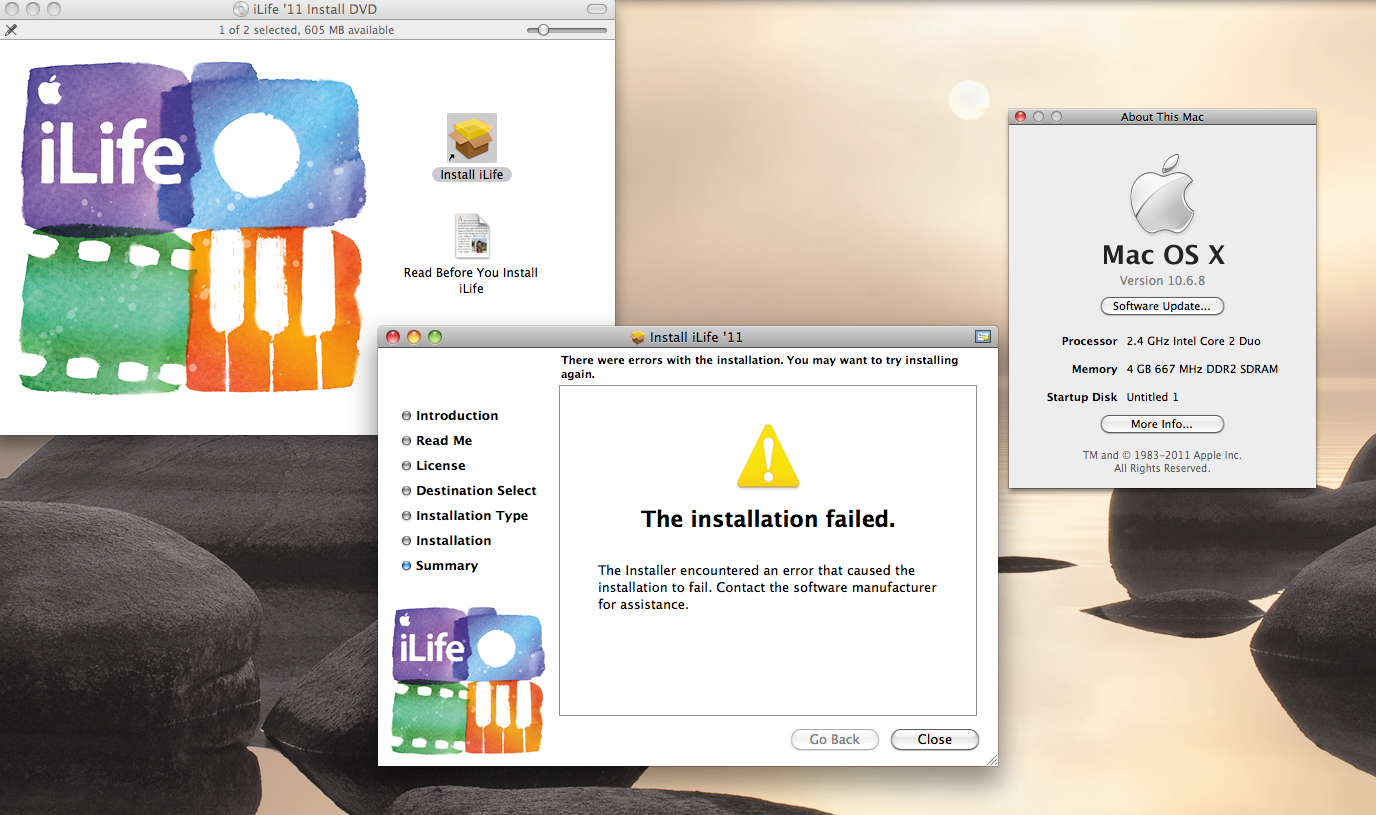Click the Apple logo in About This Mac
The image size is (1376, 815).
coord(1162,196)
